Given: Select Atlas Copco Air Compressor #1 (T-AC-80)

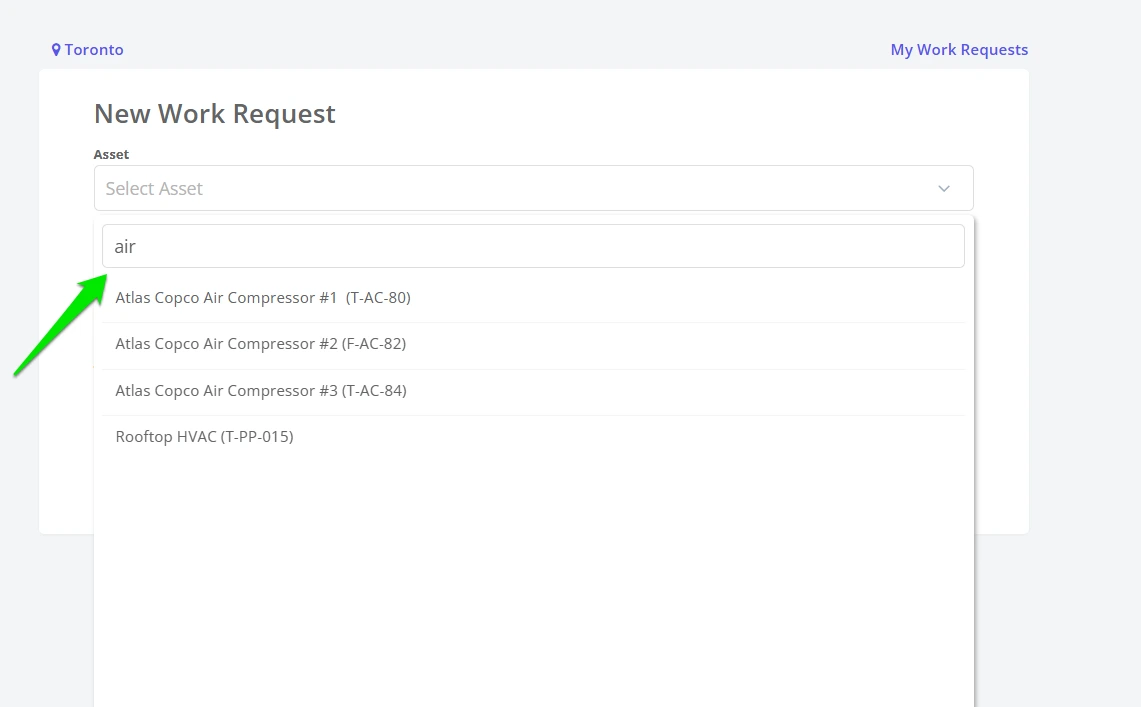Looking at the screenshot, I should (533, 297).
